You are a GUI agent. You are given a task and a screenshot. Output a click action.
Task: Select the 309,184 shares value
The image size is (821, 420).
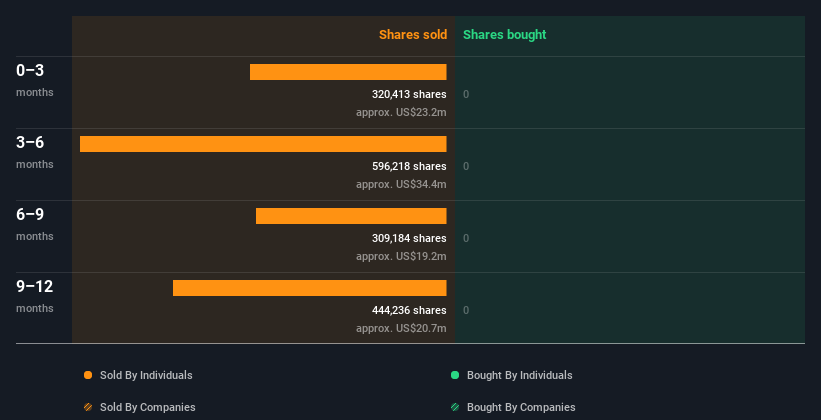[x=409, y=238]
